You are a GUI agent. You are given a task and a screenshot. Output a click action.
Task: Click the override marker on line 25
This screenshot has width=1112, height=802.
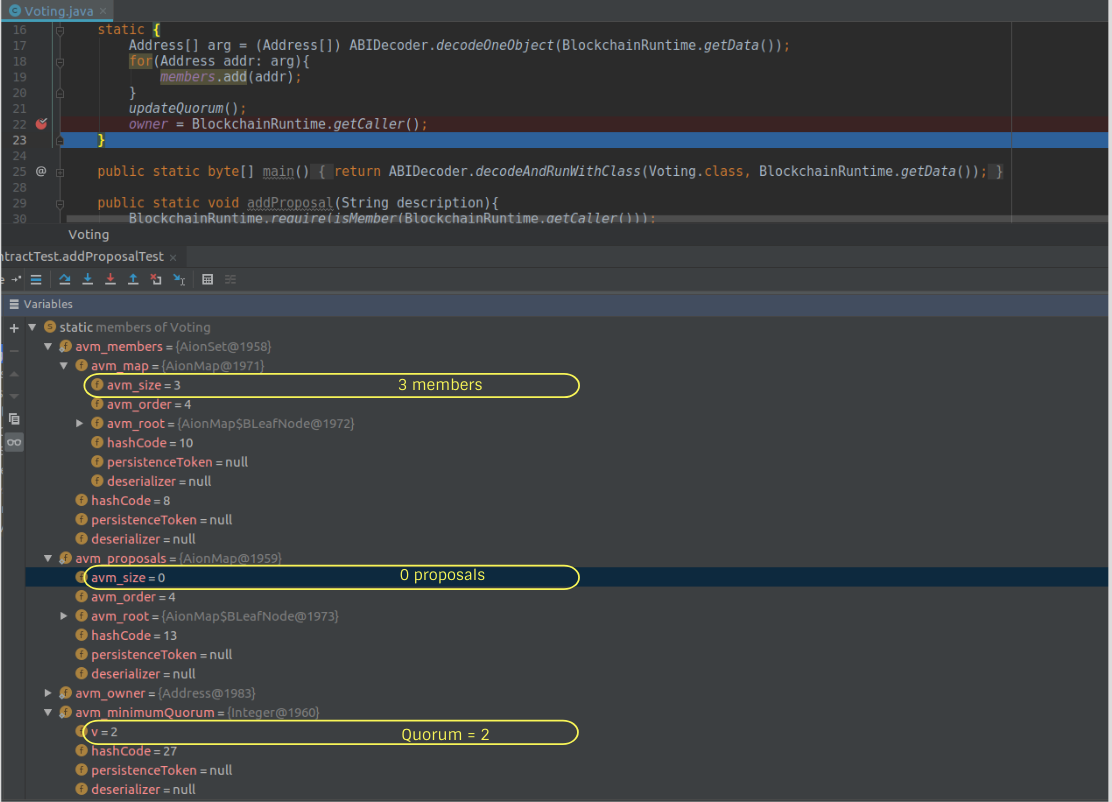pos(41,172)
